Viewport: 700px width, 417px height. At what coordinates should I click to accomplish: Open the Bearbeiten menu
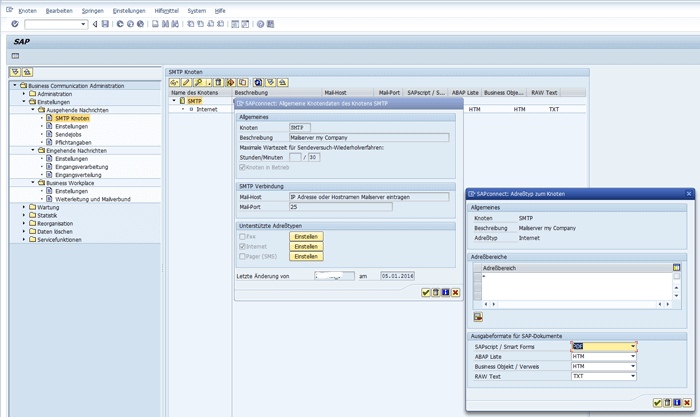point(59,11)
